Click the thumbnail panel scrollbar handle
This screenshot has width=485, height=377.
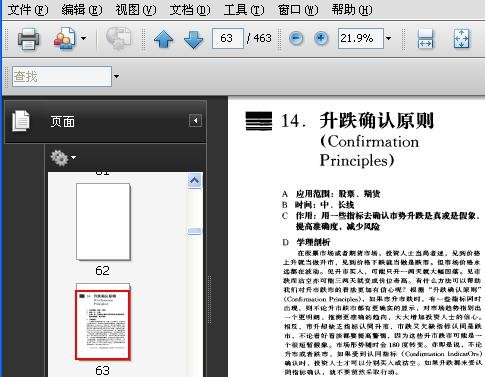click(x=194, y=231)
